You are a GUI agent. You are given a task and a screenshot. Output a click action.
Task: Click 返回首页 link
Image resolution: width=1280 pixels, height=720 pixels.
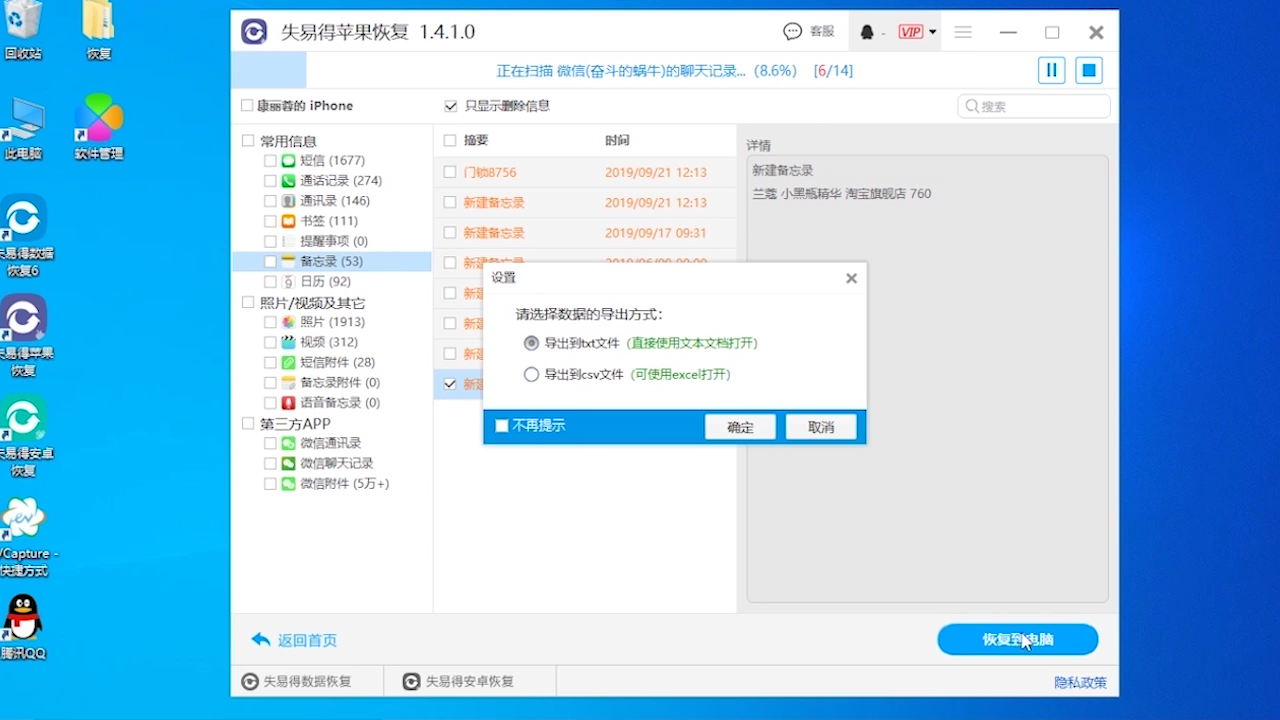coord(294,640)
